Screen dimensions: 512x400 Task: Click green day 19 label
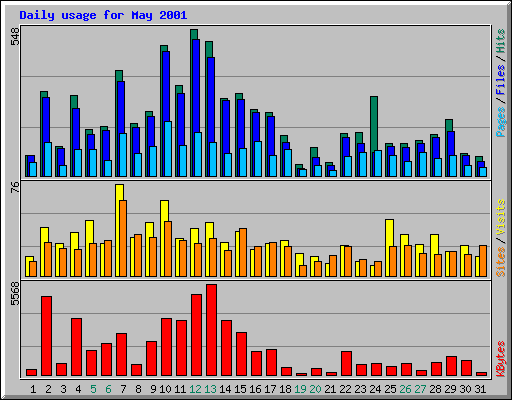pos(300,389)
